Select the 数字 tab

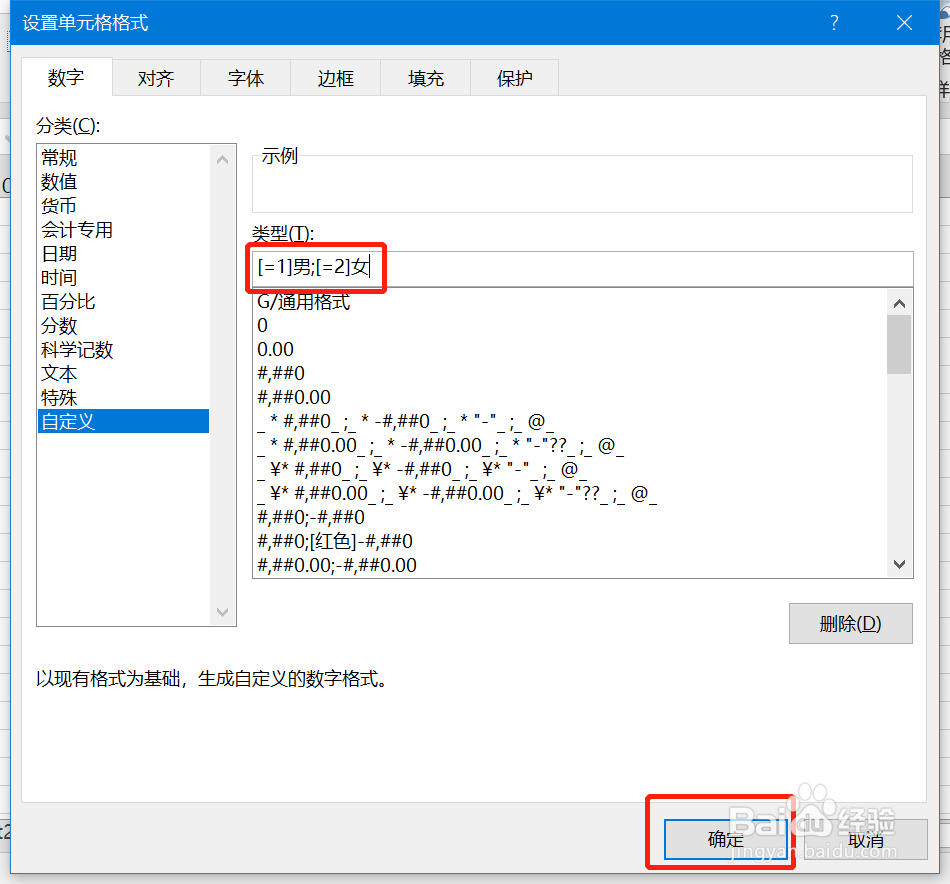point(66,77)
